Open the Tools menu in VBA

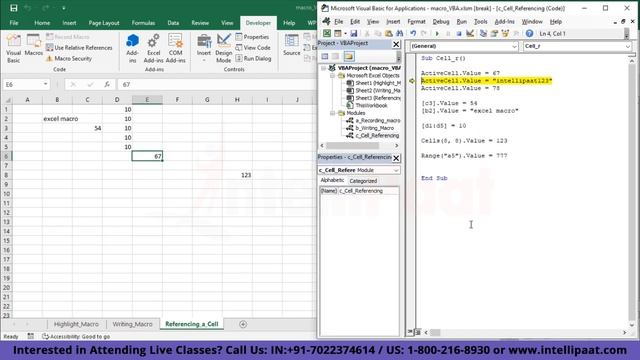click(x=480, y=22)
